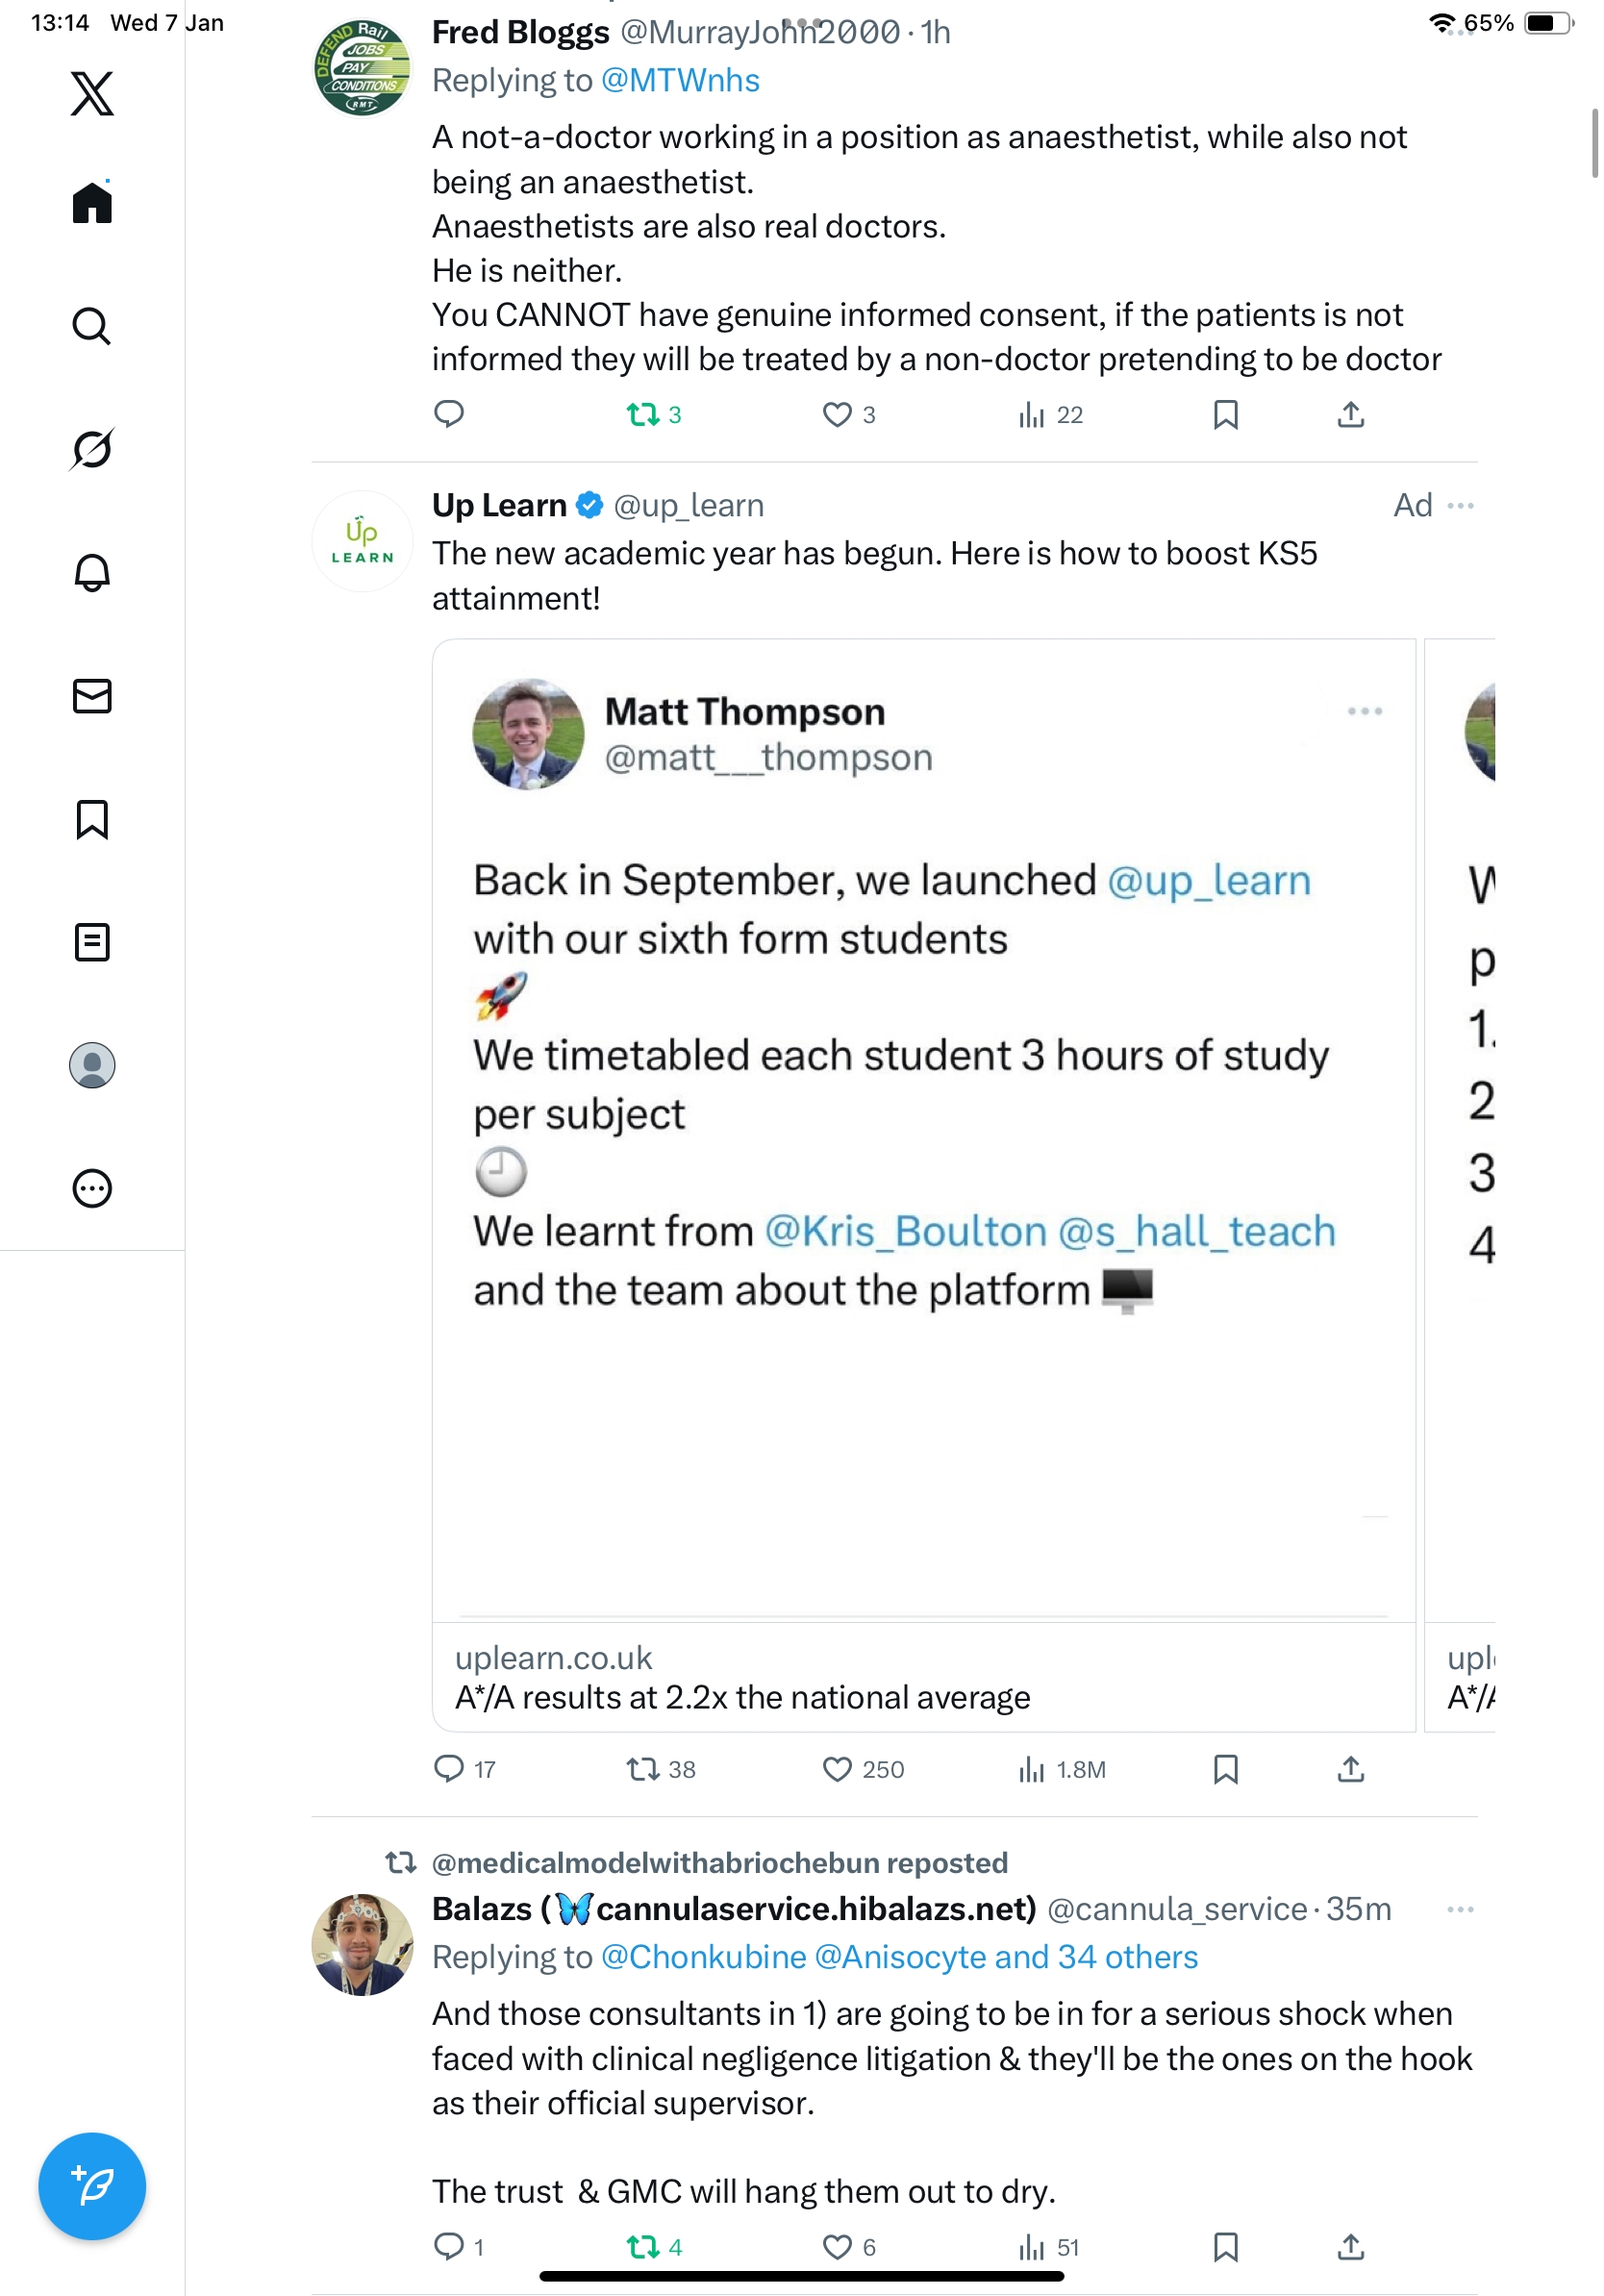Open Messages envelope in sidebar
This screenshot has height=2296, width=1604.
tap(92, 696)
